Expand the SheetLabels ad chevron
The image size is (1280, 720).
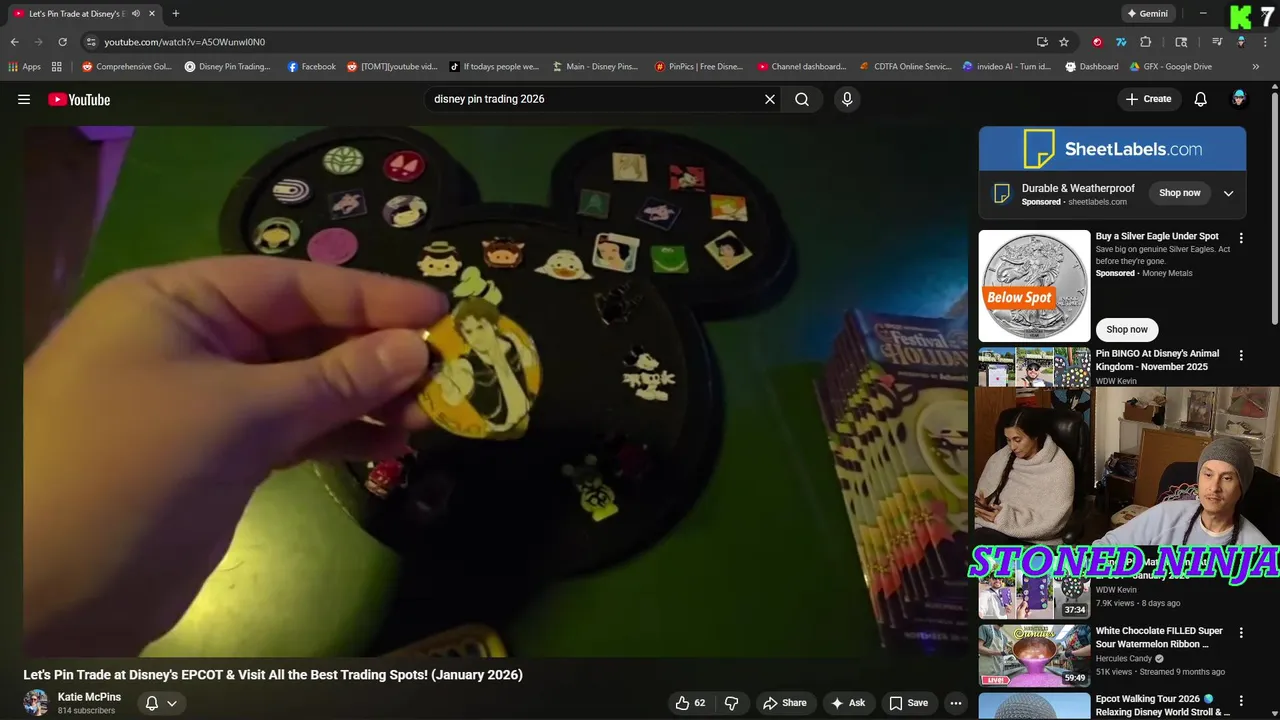coord(1228,193)
